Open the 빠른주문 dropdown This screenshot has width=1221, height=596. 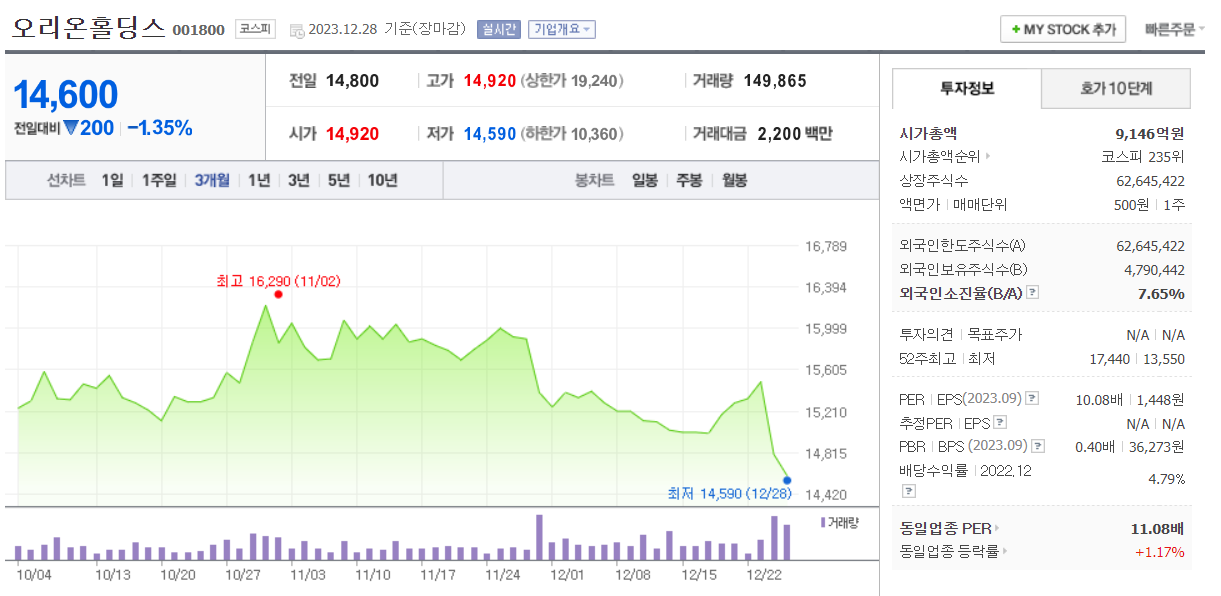tap(1175, 29)
